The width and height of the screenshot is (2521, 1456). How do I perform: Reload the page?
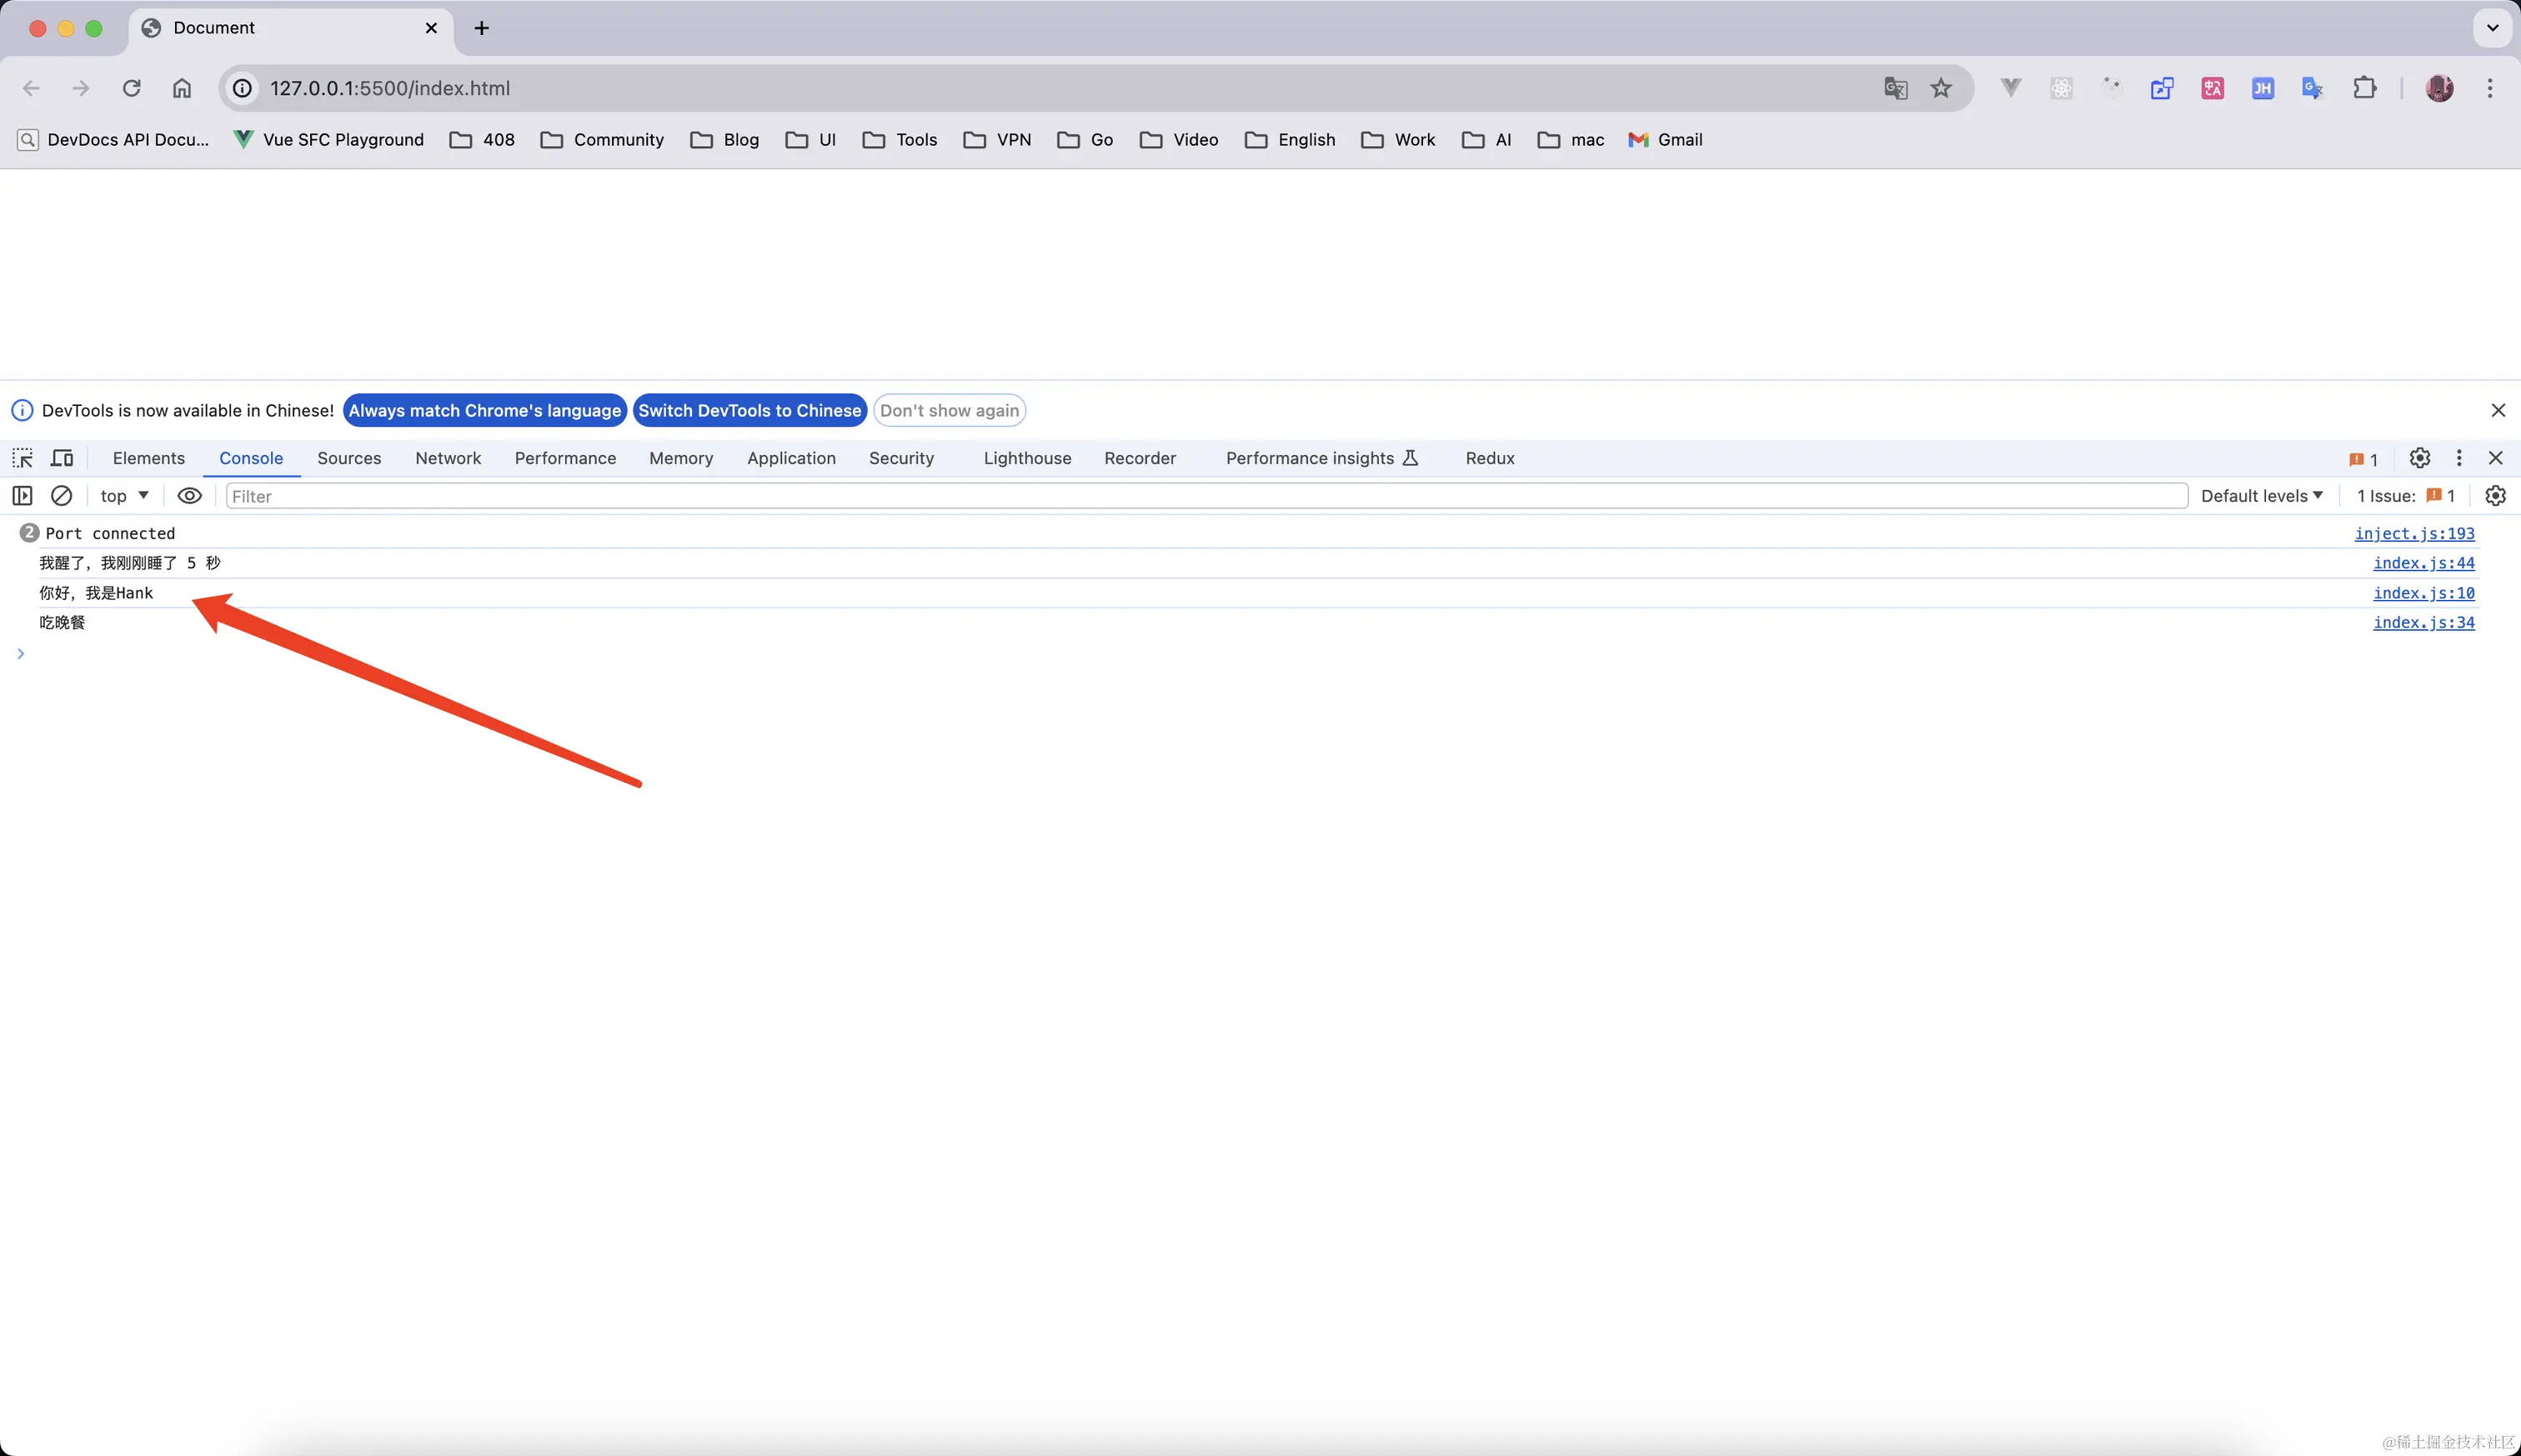(x=131, y=88)
